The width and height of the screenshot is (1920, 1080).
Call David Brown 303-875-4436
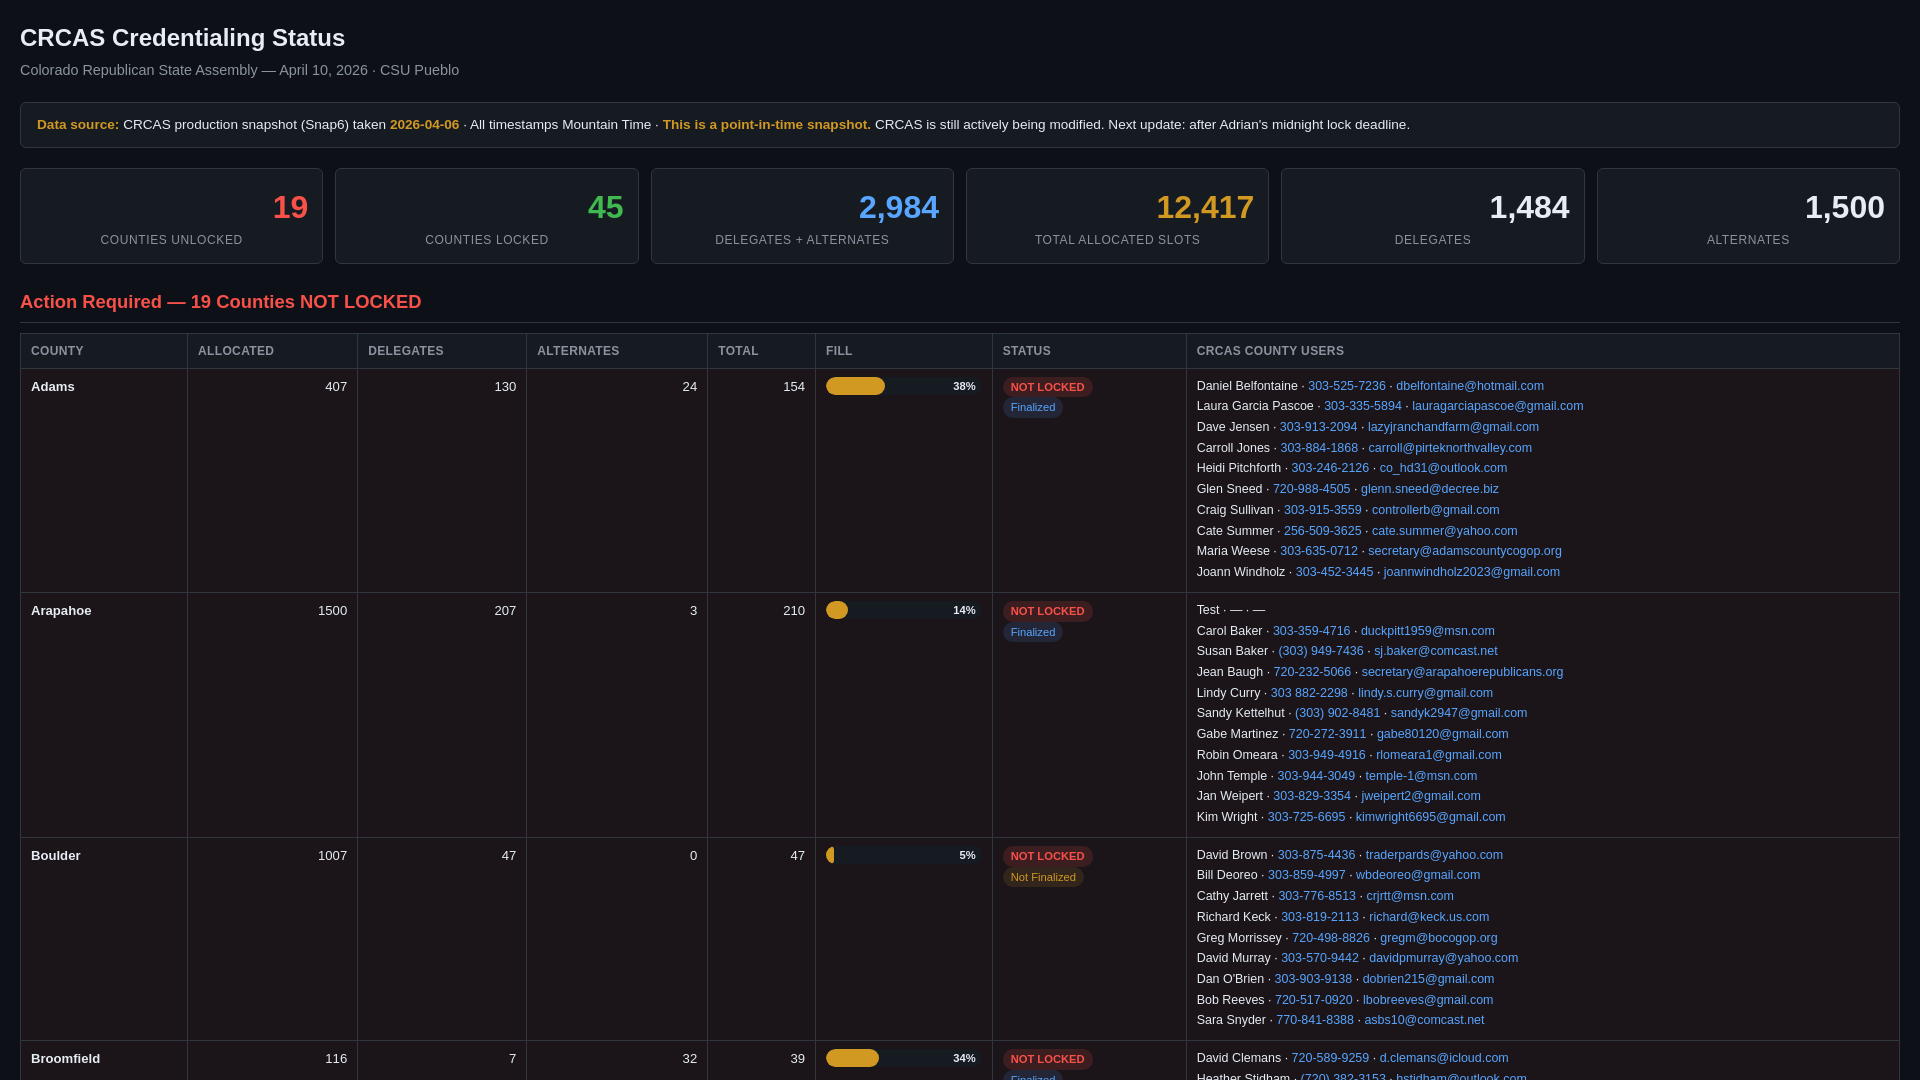click(1316, 855)
